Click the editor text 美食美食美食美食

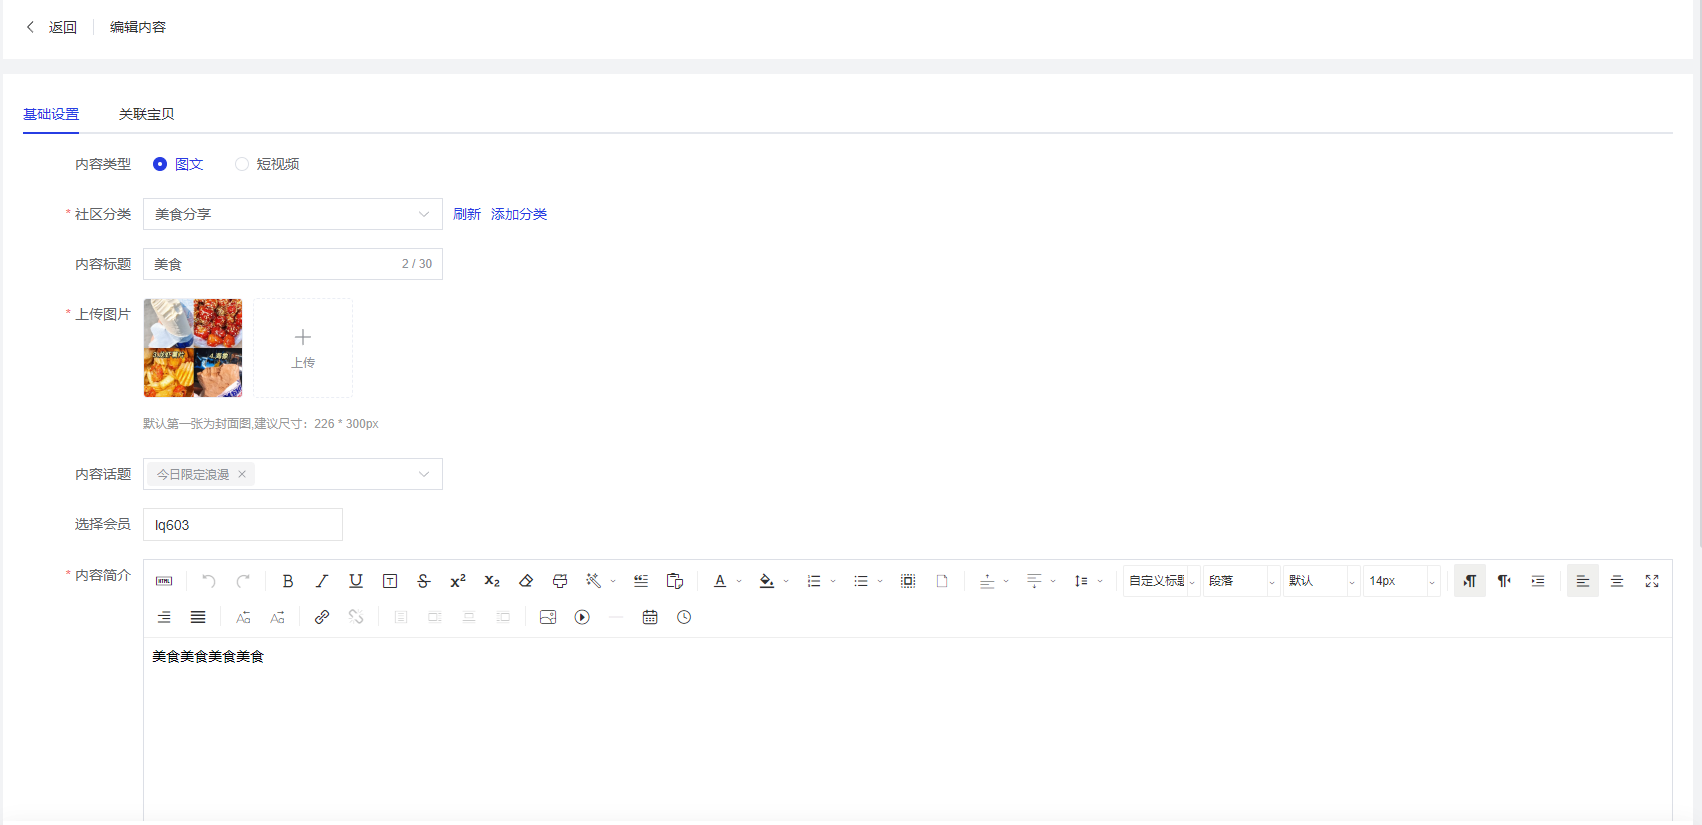pyautogui.click(x=208, y=656)
